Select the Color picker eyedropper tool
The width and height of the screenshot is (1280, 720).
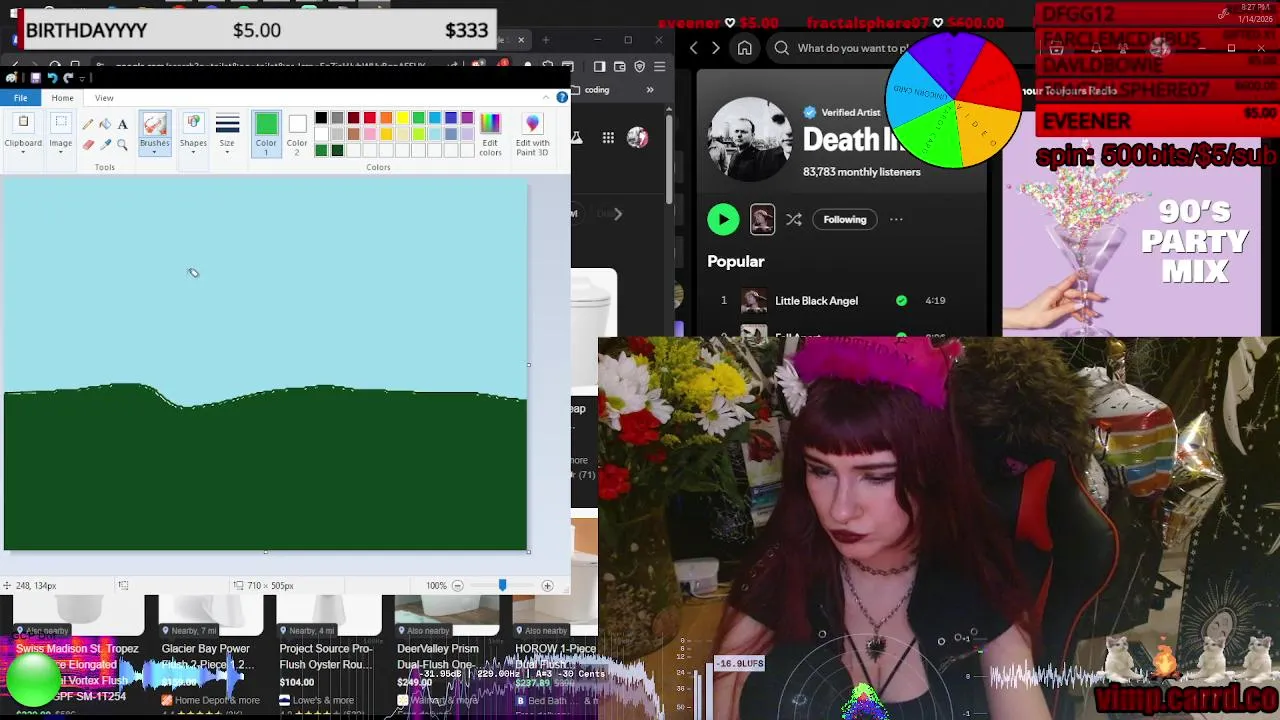[x=105, y=145]
